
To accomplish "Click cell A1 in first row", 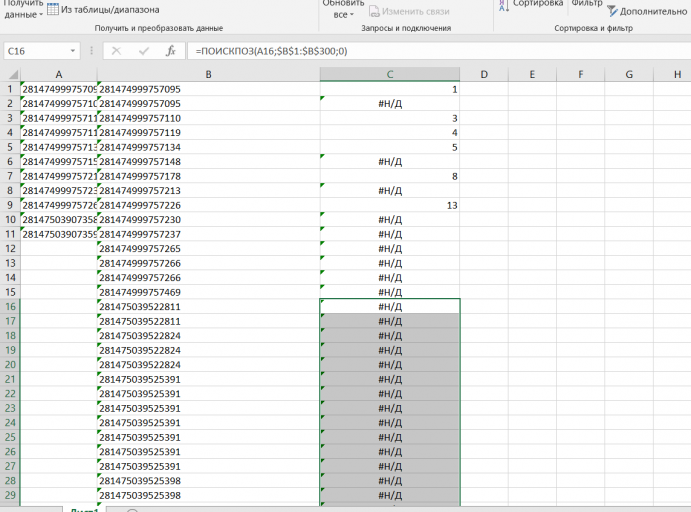I will (59, 89).
